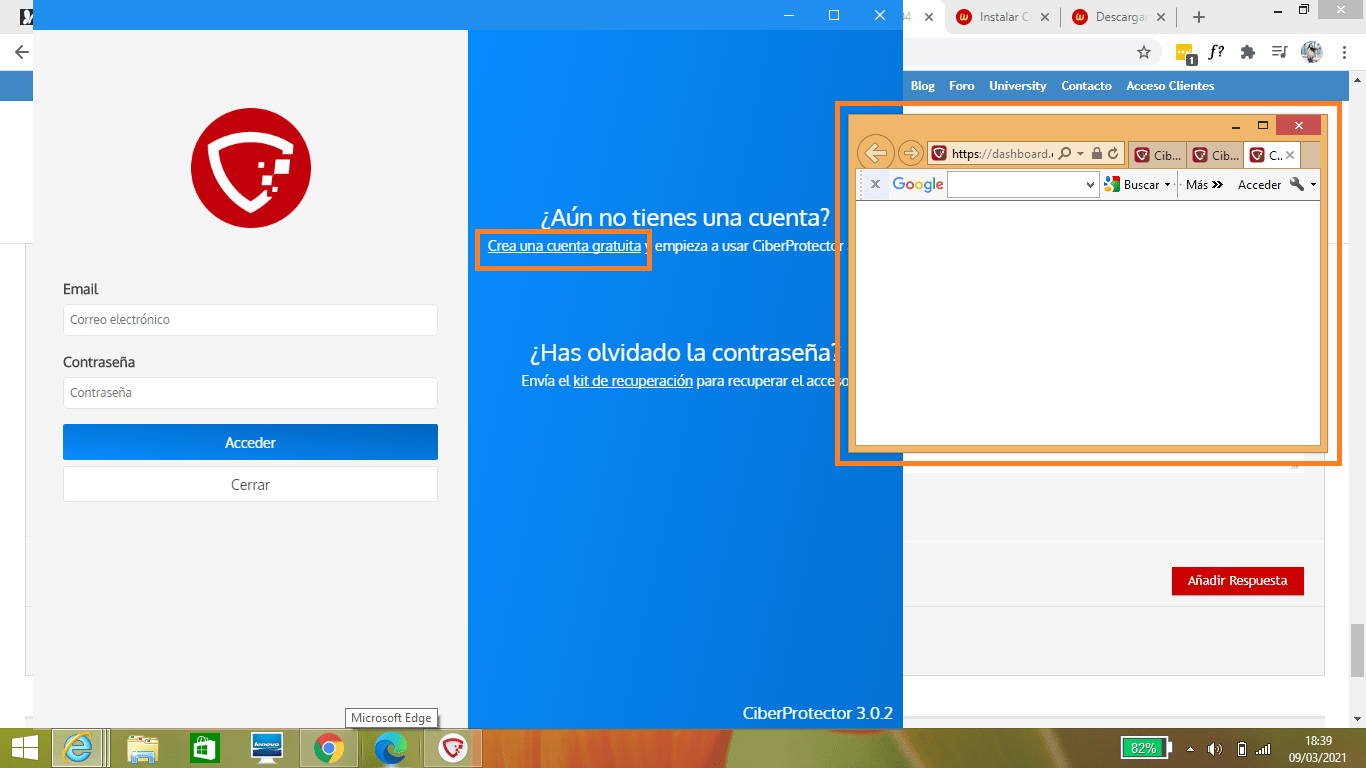
Task: Open Google Chrome from the taskbar
Action: click(329, 748)
